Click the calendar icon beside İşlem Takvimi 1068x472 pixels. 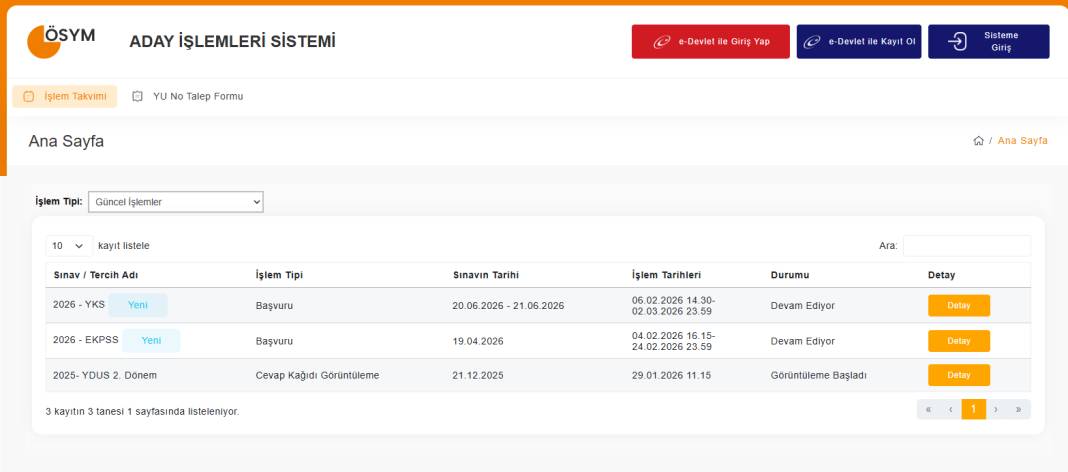click(x=28, y=96)
